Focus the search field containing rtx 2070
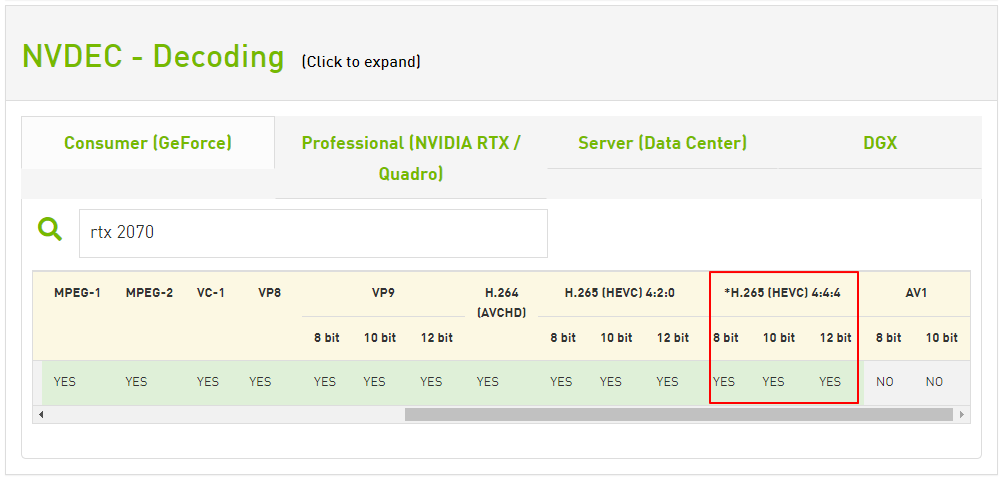 [x=313, y=233]
